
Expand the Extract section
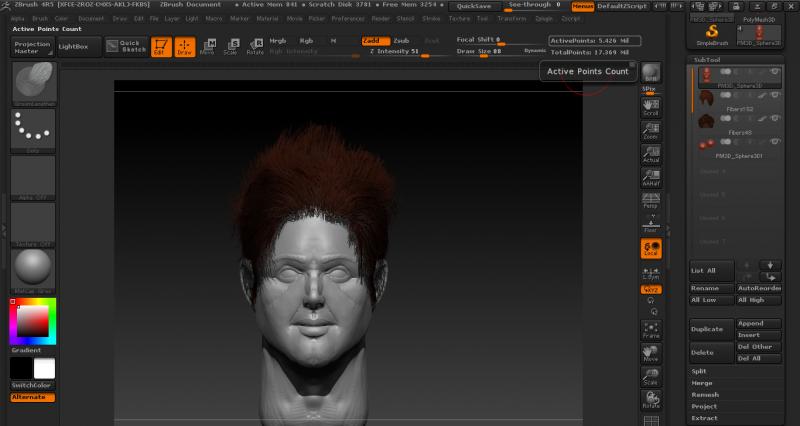tap(704, 418)
